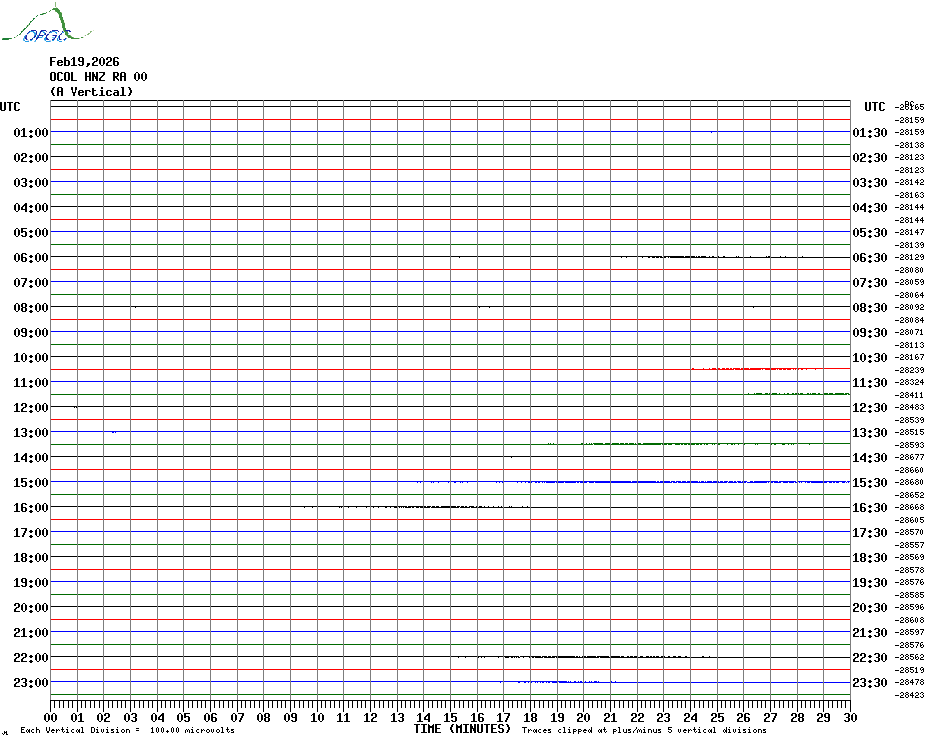Click the 12:00 hour label on left axis
This screenshot has height=744, width=930.
(31, 408)
